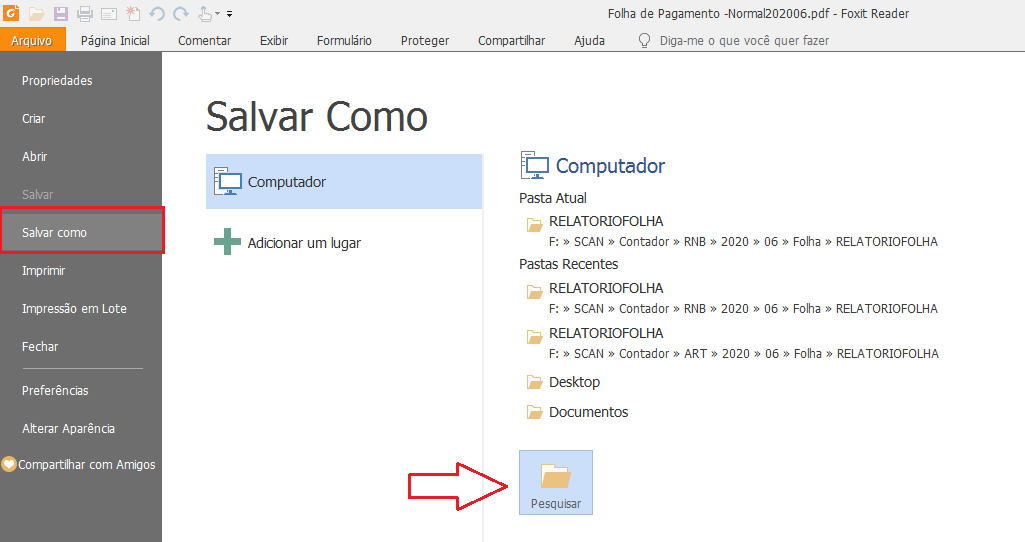This screenshot has height=542, width=1025.
Task: Switch to the Formulário tab
Action: click(344, 41)
